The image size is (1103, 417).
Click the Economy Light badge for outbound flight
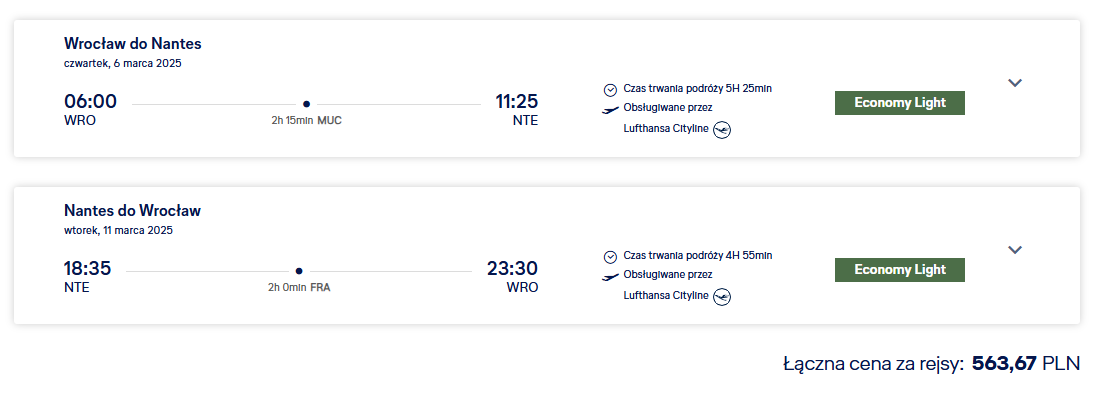point(900,103)
